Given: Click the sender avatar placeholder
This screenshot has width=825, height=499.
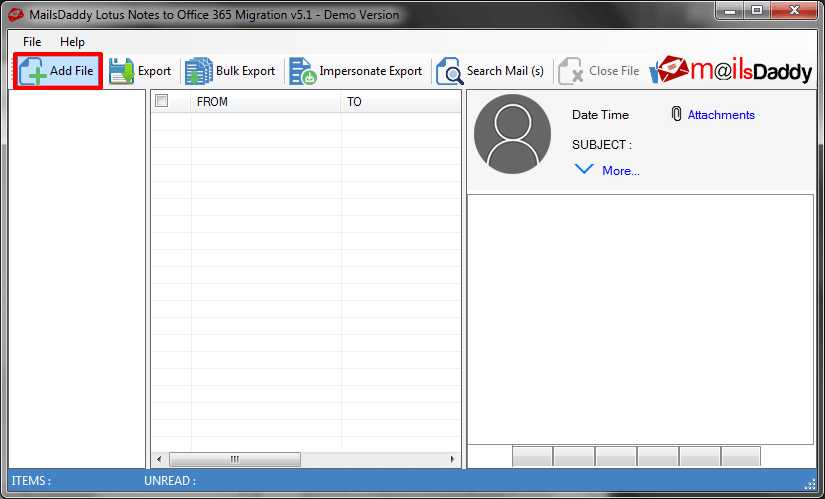Looking at the screenshot, I should [x=512, y=134].
